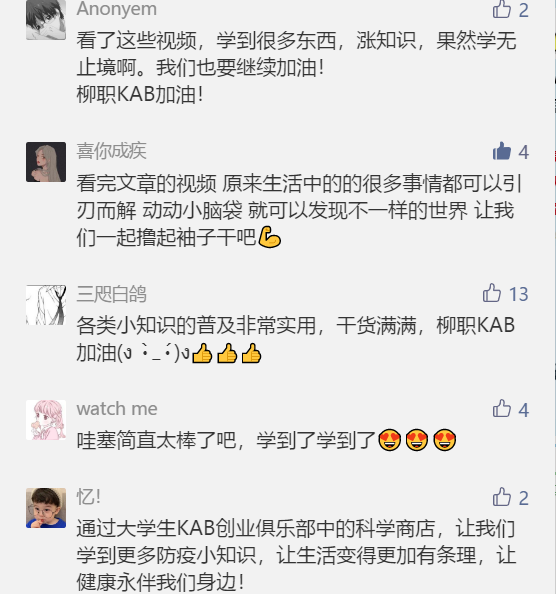The width and height of the screenshot is (556, 594).
Task: Select the username 三思白鸽
Action: [x=111, y=294]
